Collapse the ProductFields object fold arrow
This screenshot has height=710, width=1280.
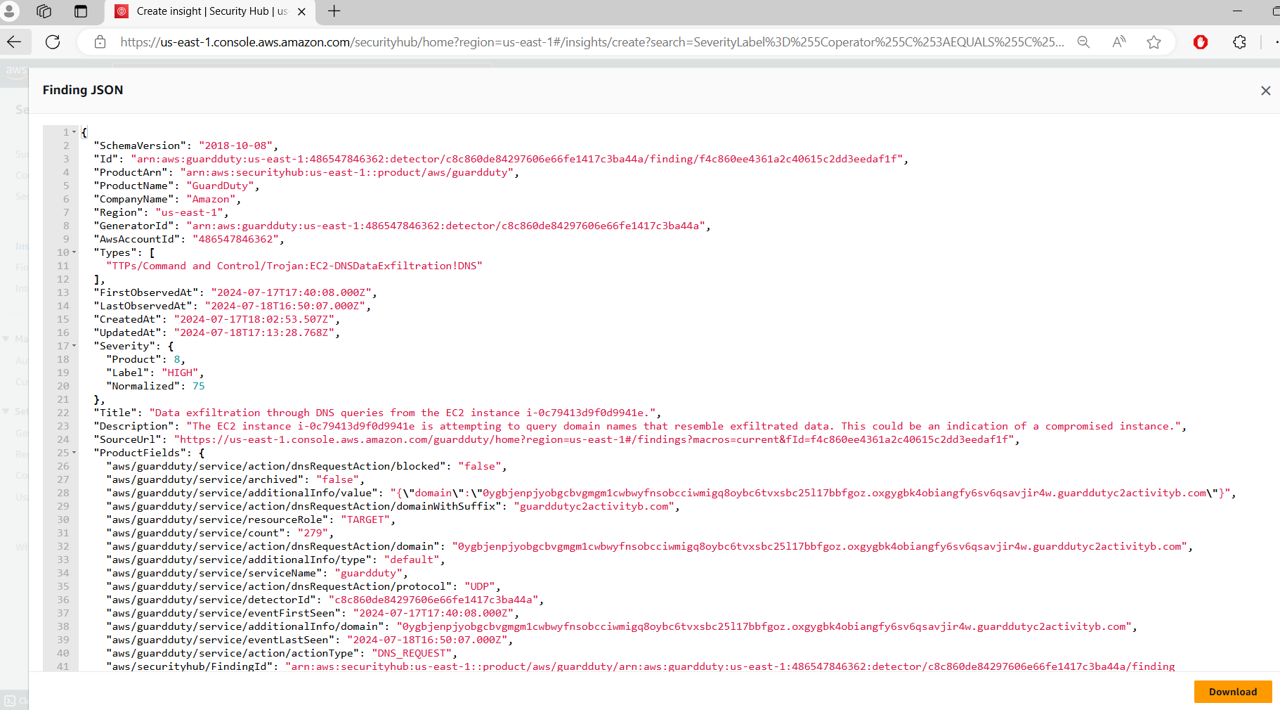pyautogui.click(x=74, y=453)
